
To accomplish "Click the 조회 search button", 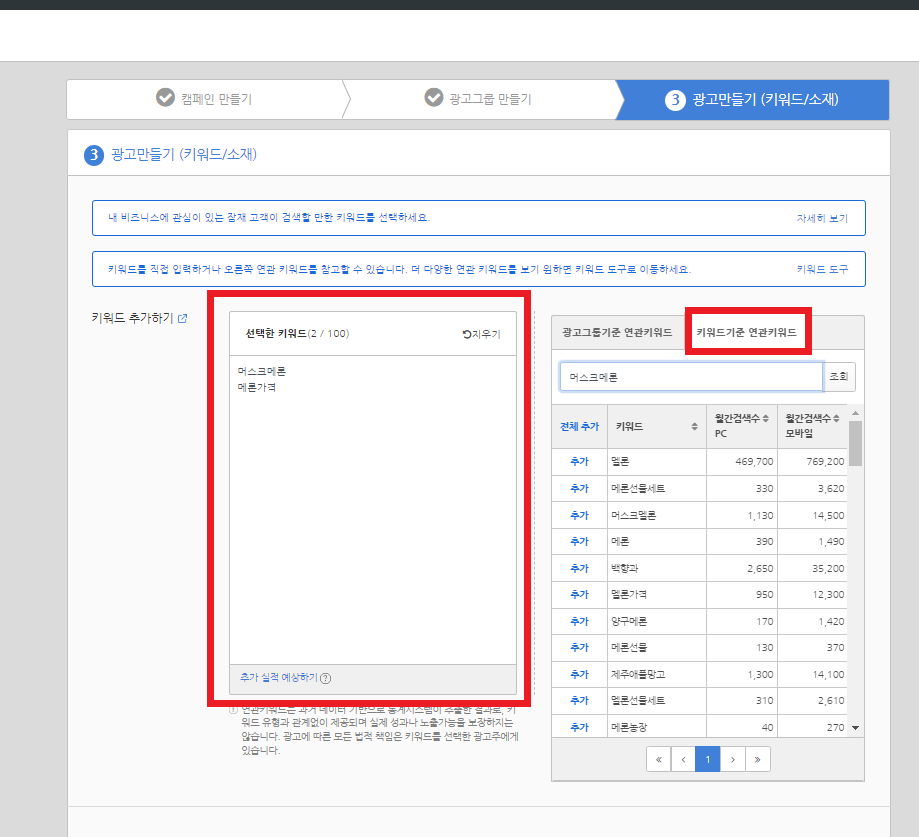I will click(839, 376).
